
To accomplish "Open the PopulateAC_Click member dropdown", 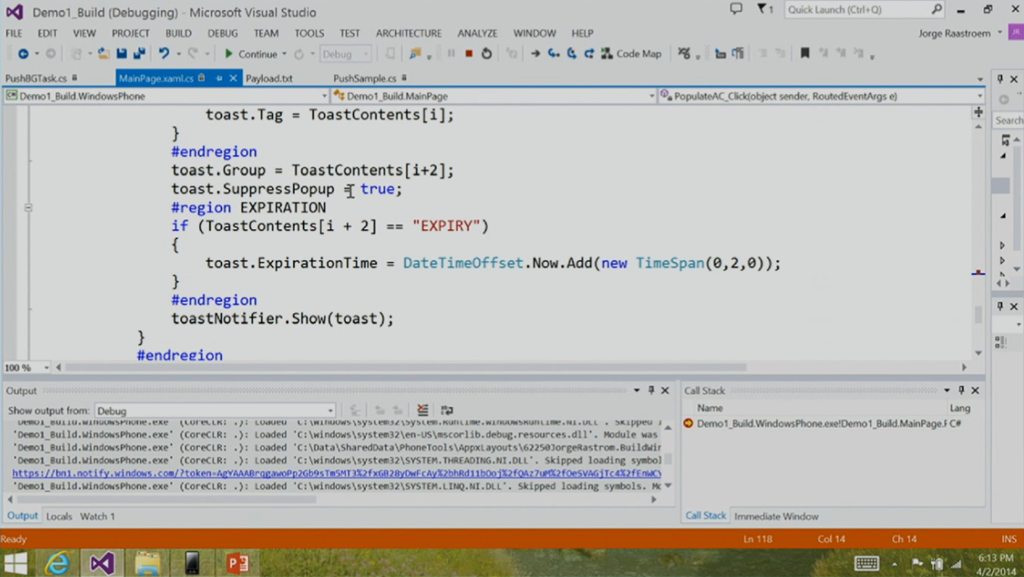I will [980, 96].
